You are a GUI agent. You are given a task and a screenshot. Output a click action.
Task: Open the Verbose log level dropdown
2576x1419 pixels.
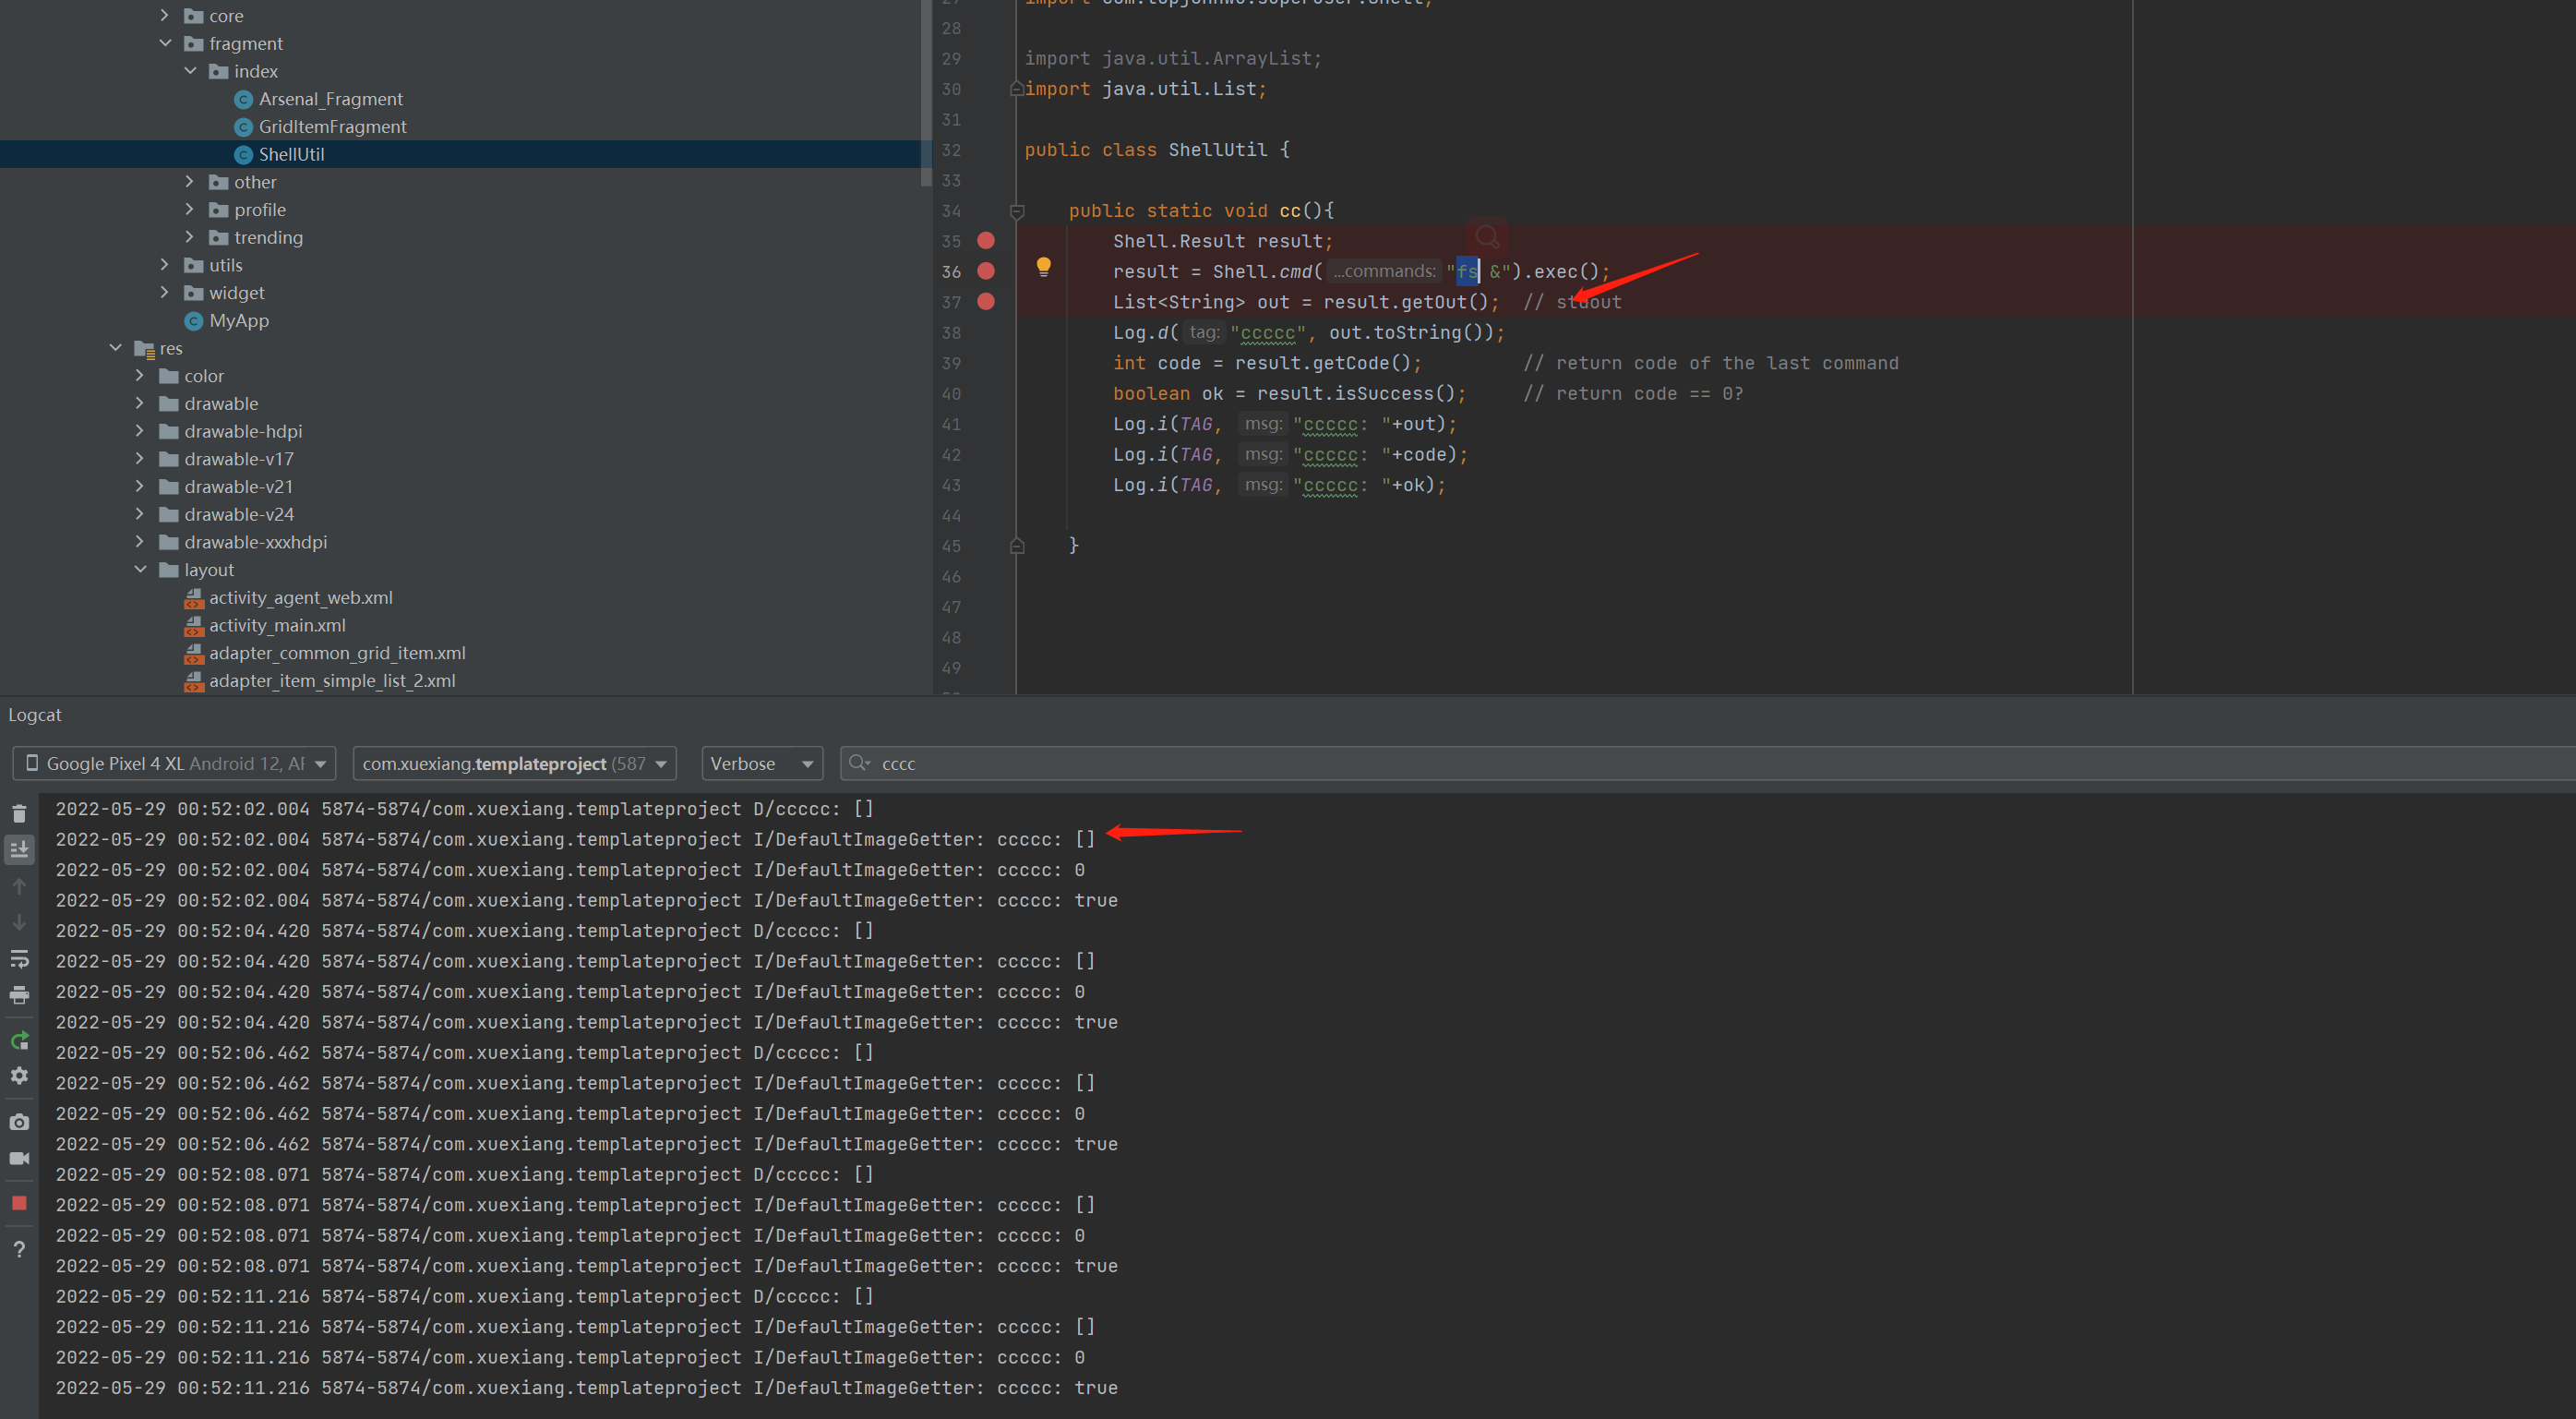[761, 763]
